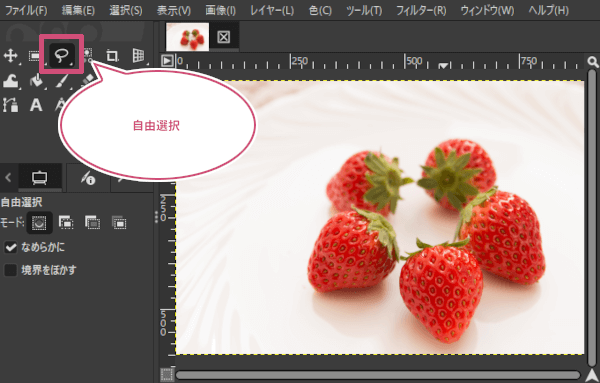Select the Crop tool
The height and width of the screenshot is (383, 600).
[x=112, y=56]
